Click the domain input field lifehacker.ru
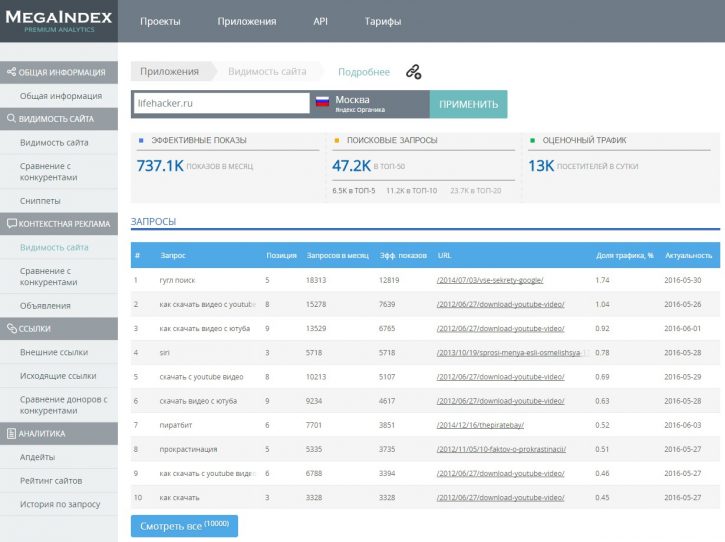 pyautogui.click(x=221, y=103)
